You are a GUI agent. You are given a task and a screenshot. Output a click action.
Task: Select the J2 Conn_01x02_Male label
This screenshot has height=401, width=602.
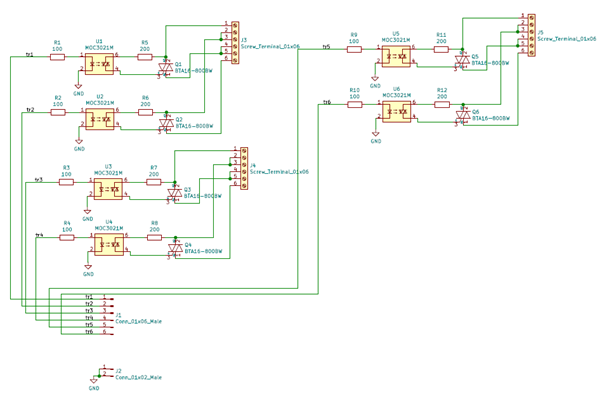tap(138, 378)
